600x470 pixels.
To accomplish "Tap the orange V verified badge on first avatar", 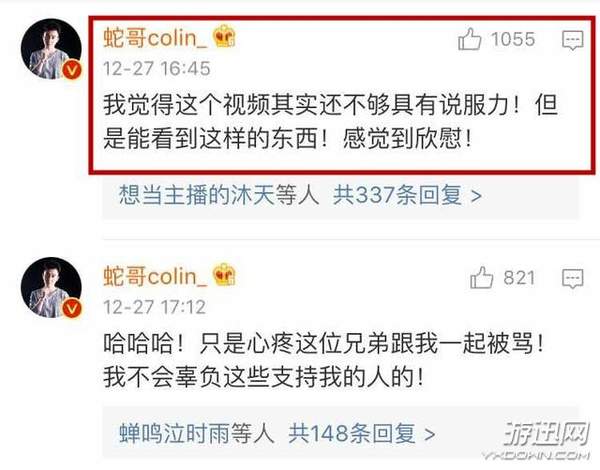I will tap(72, 70).
